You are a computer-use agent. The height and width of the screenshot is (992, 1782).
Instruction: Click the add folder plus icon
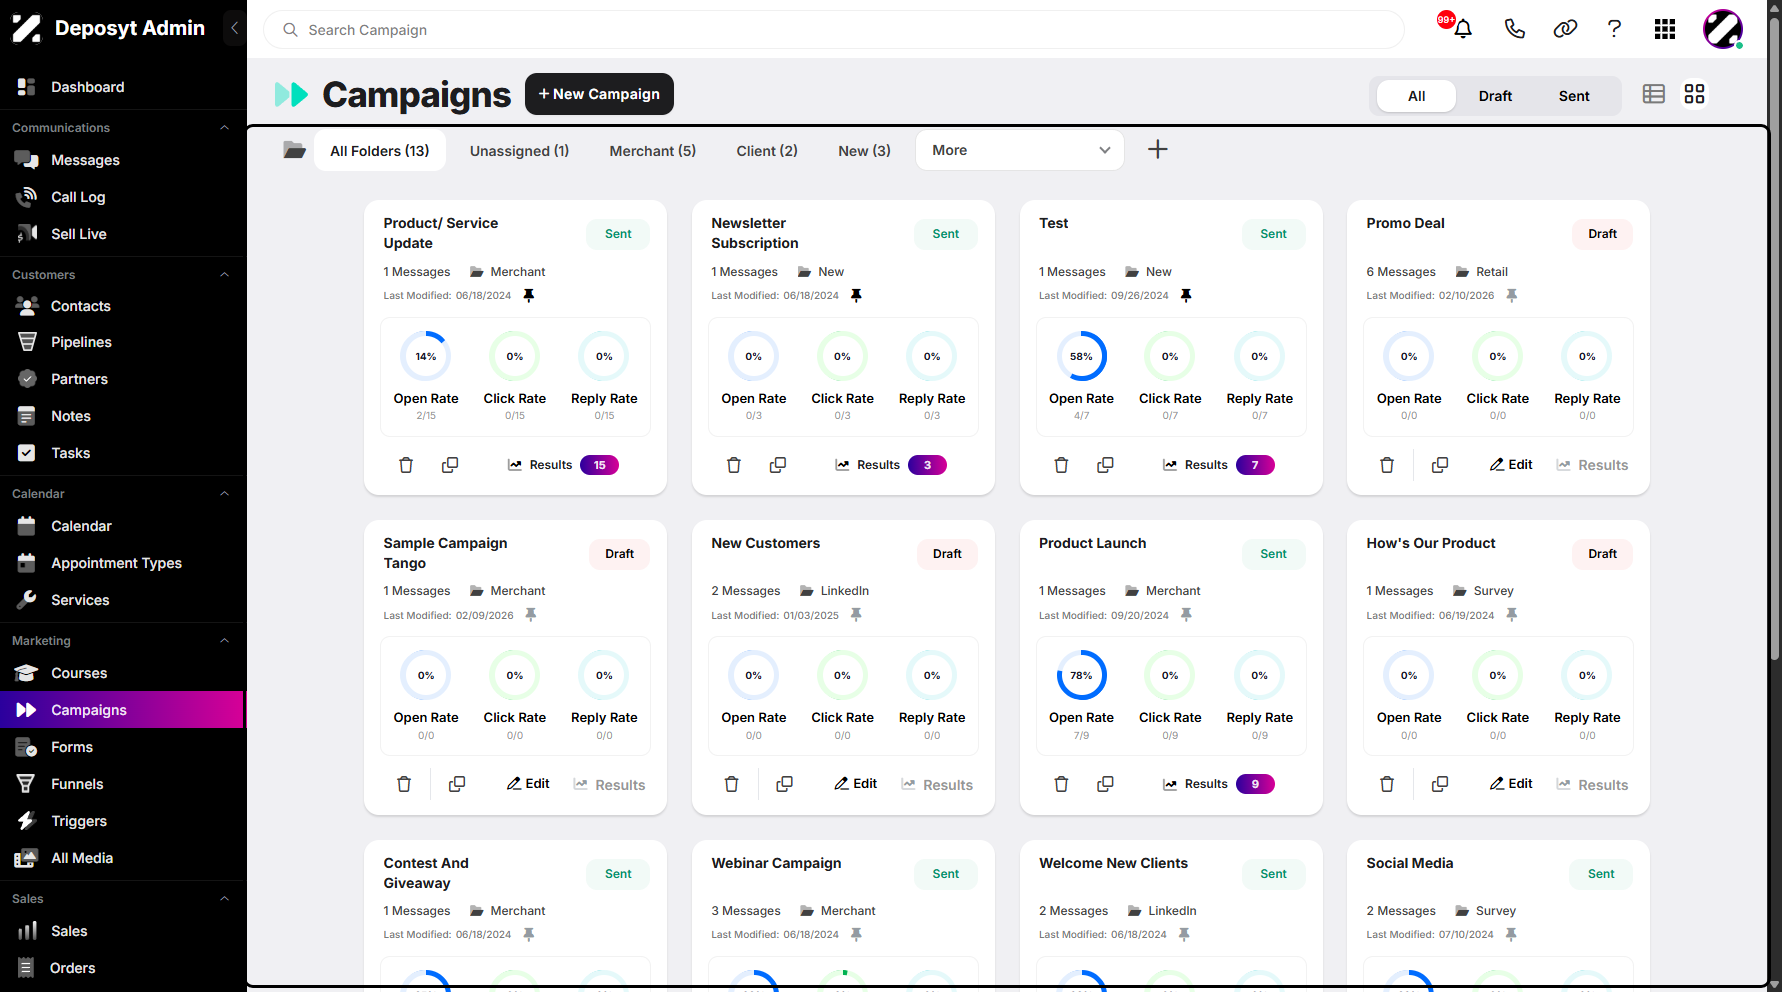[1157, 150]
